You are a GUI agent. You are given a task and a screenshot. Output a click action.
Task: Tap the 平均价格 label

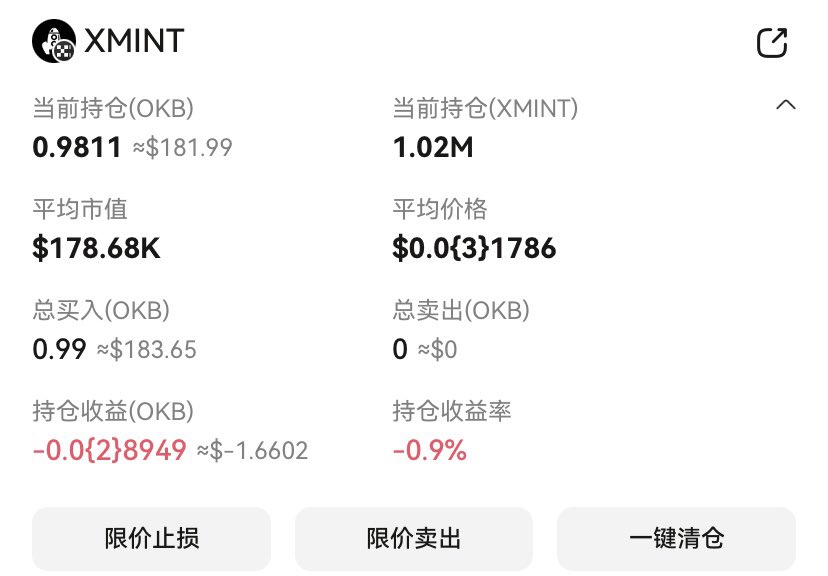[x=440, y=209]
